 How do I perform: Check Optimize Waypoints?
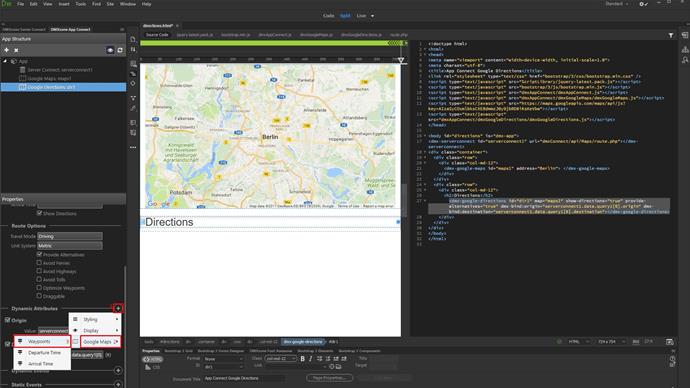39,288
